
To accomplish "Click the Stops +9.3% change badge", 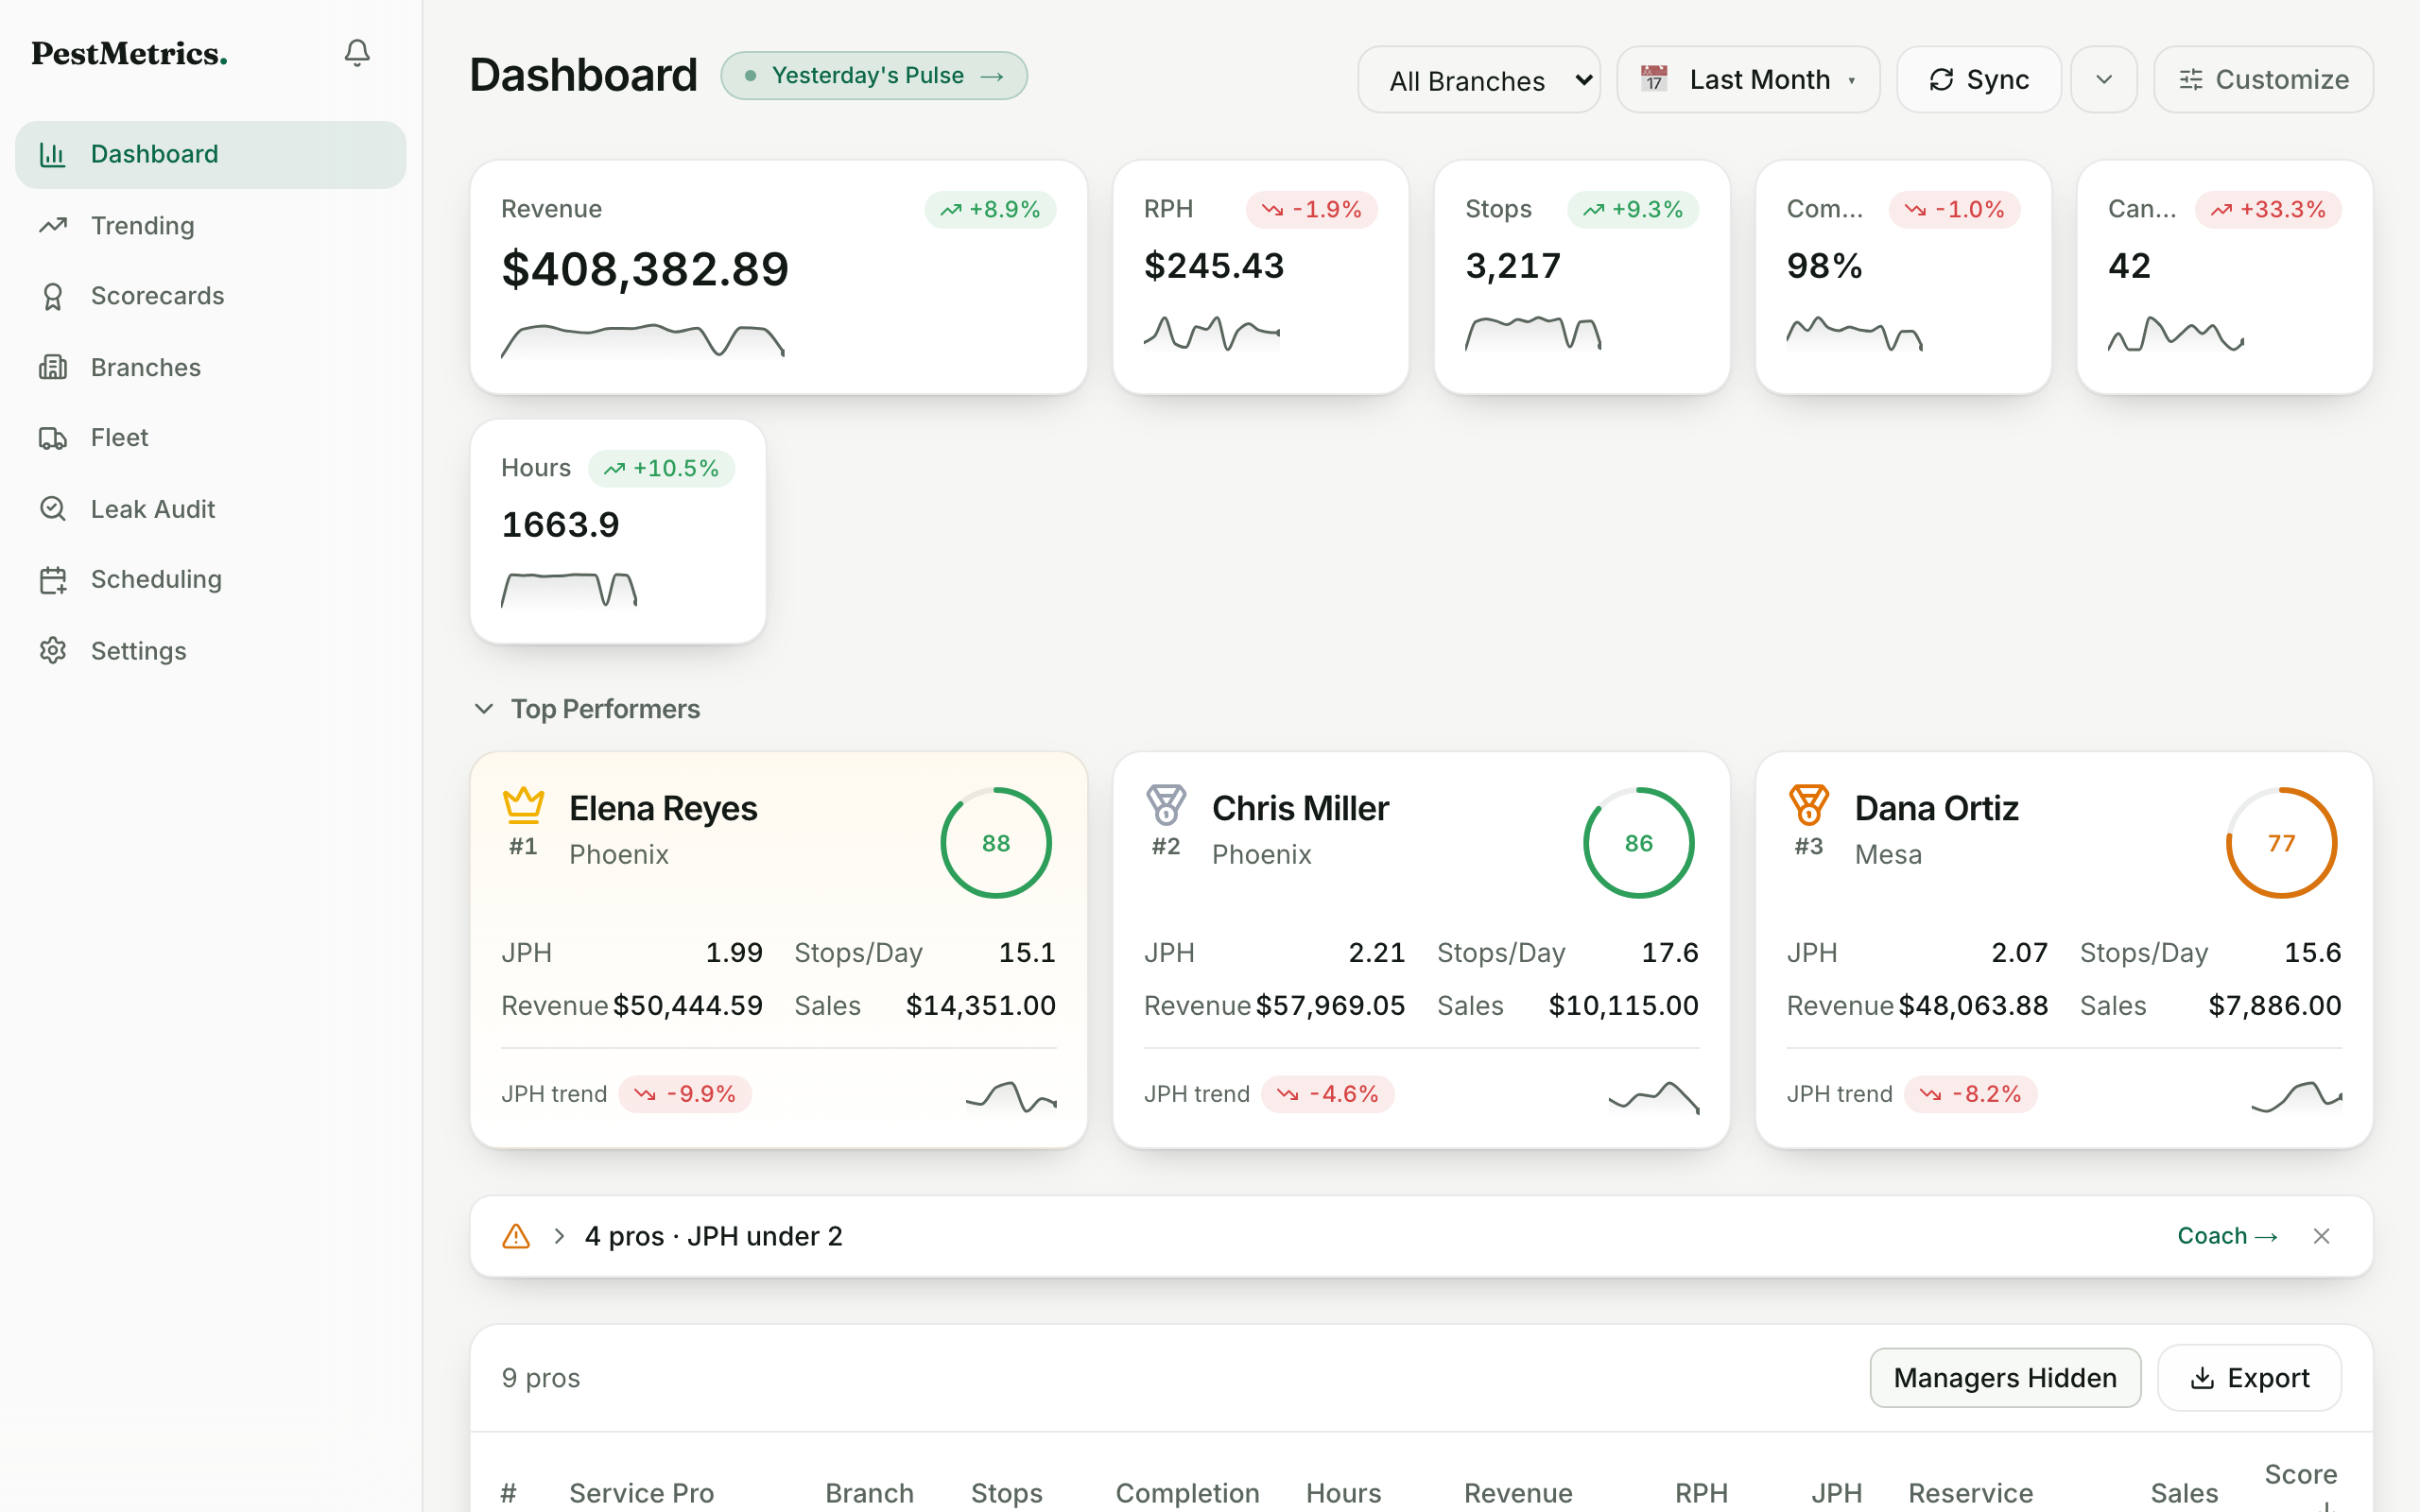I will [x=1632, y=209].
